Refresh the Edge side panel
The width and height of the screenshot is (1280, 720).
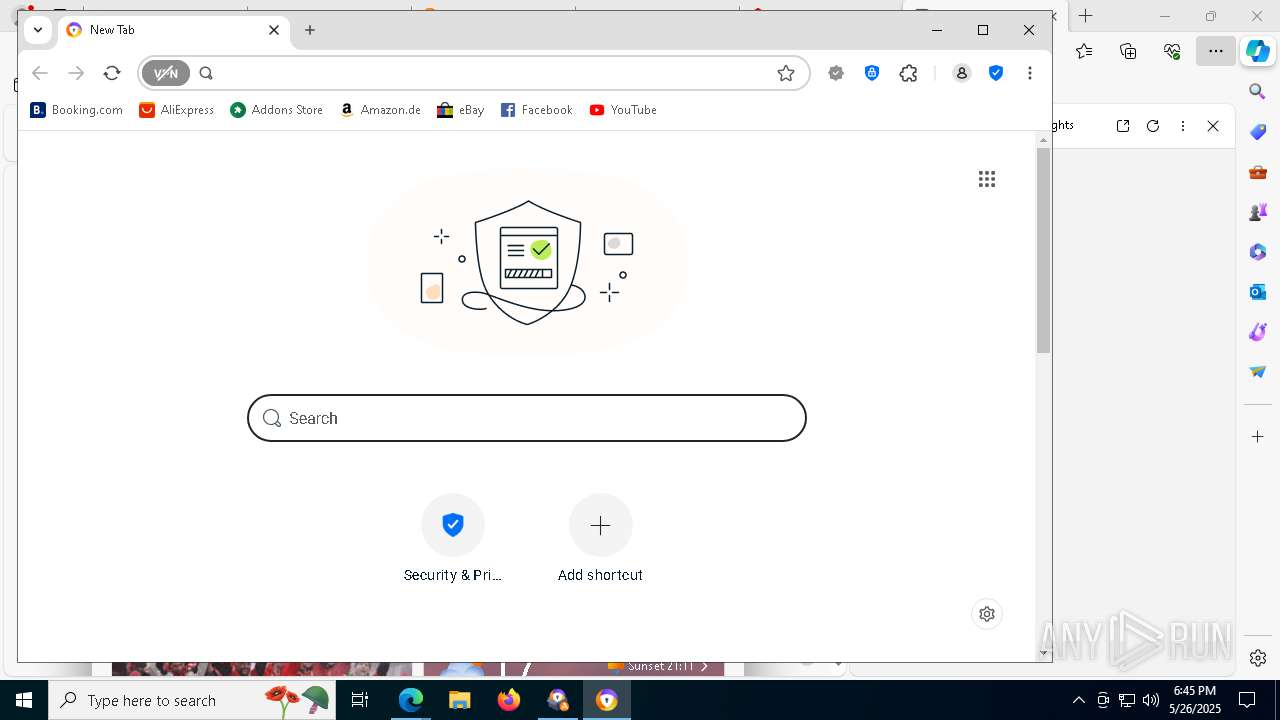pyautogui.click(x=1153, y=126)
